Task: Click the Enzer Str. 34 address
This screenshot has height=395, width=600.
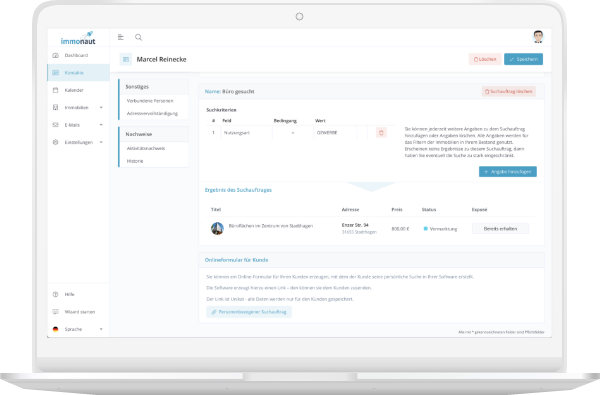Action: [x=355, y=225]
